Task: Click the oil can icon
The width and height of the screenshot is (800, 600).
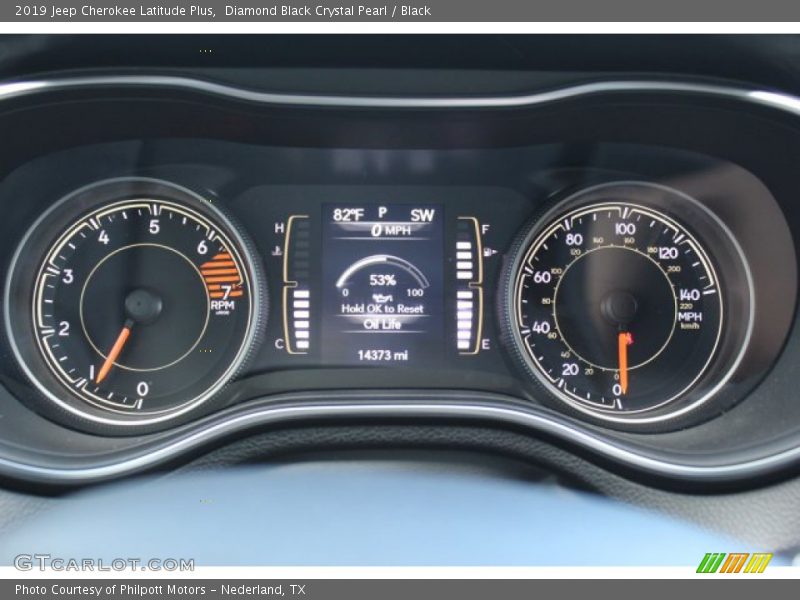Action: 383,298
